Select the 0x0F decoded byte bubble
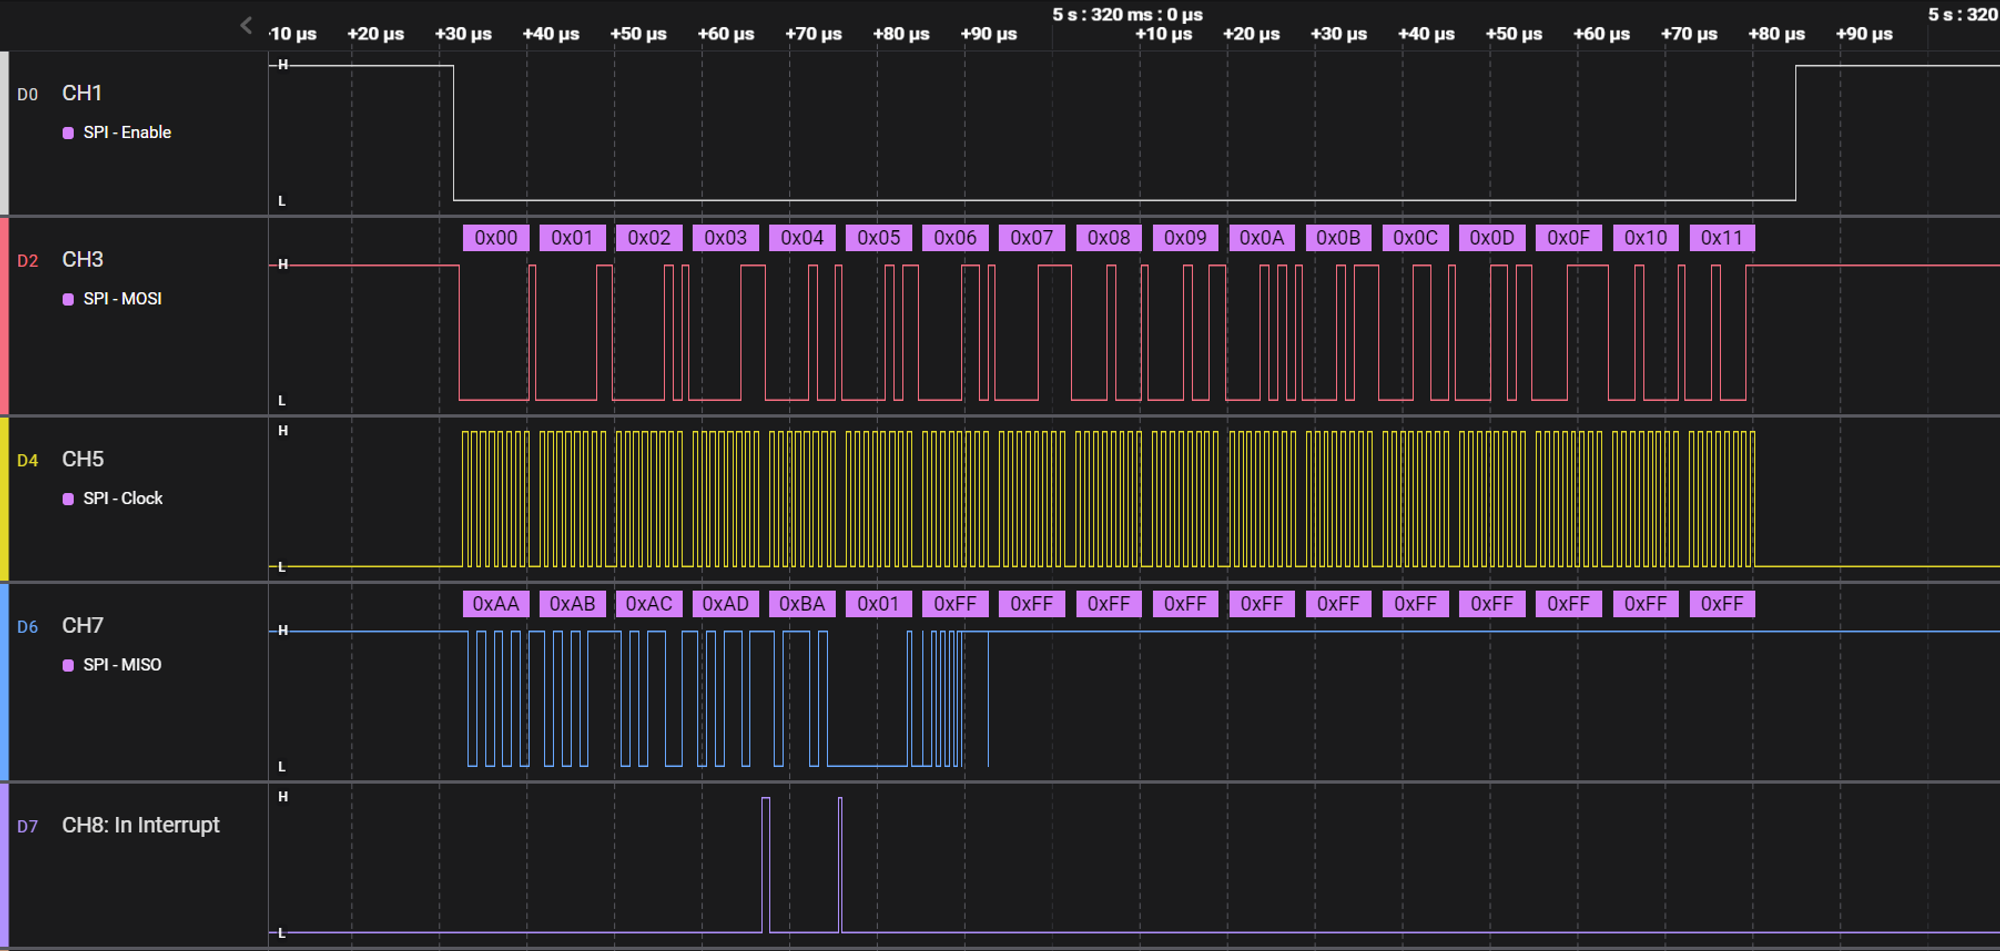2000x951 pixels. pos(1568,238)
